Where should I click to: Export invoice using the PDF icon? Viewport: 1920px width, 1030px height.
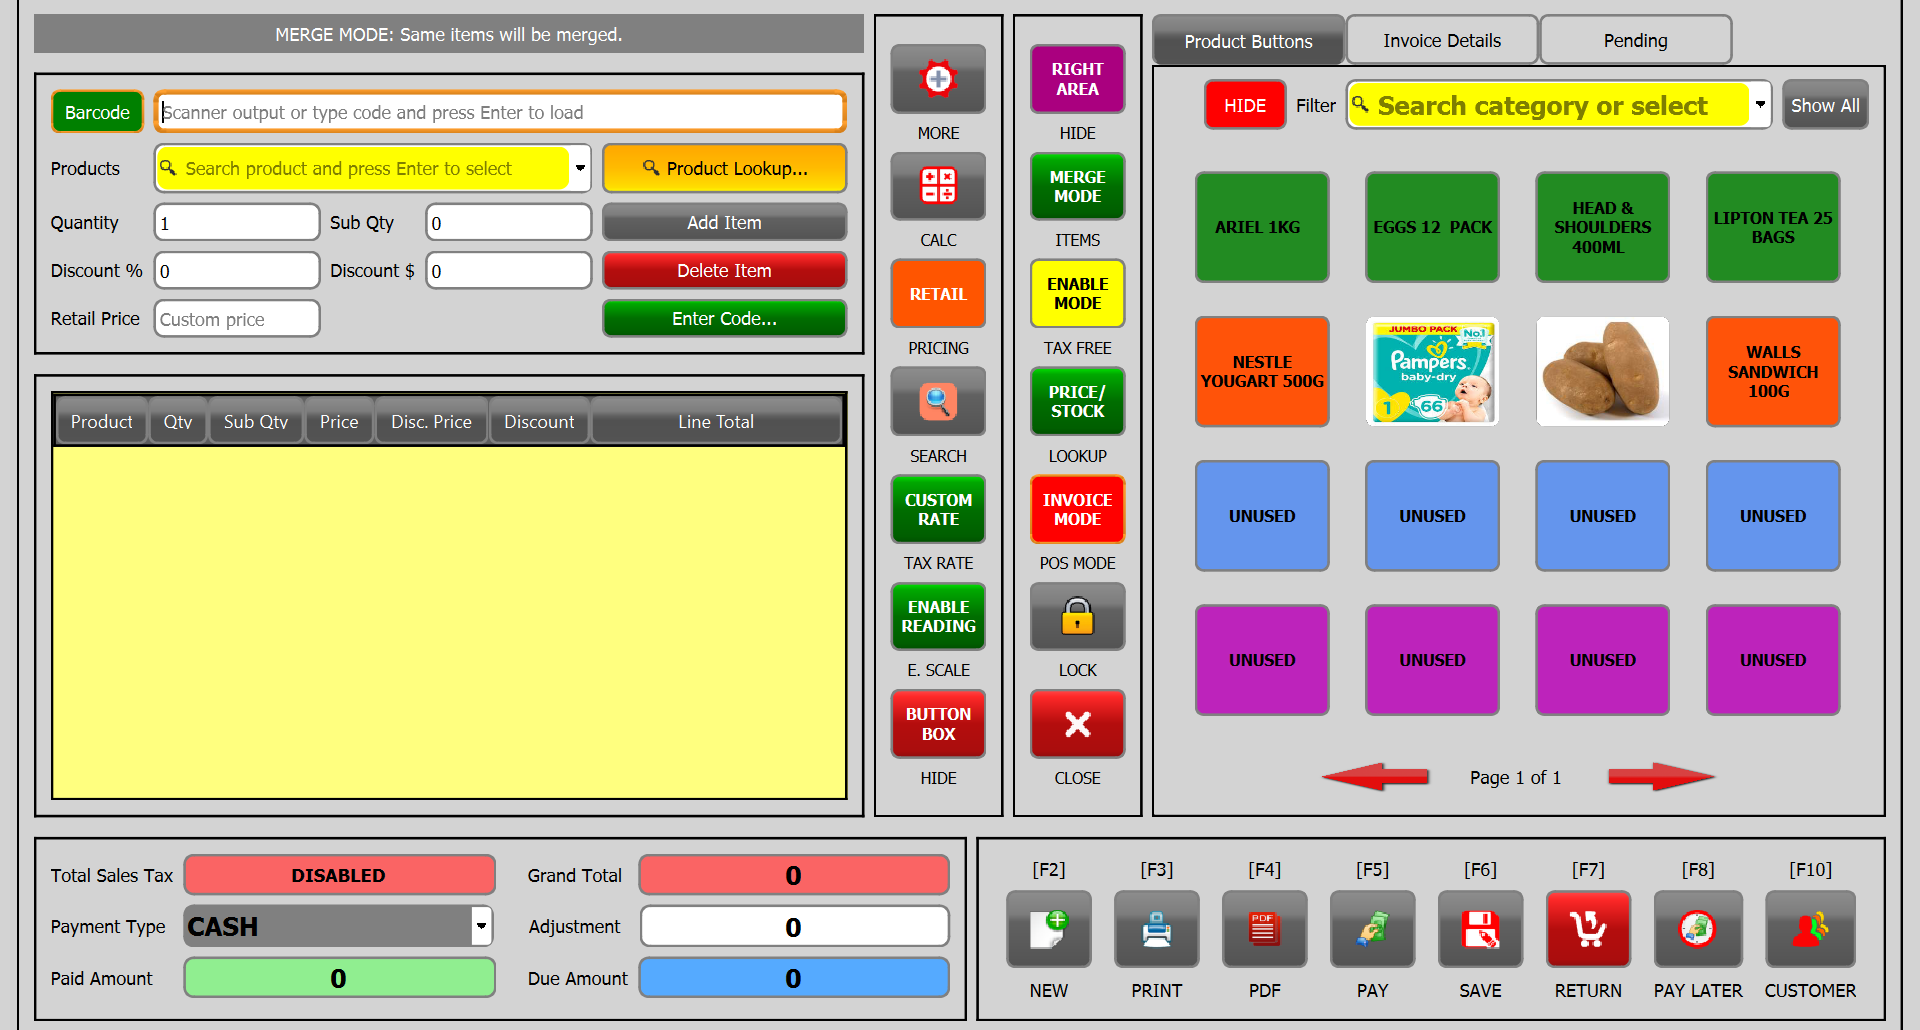pos(1264,929)
